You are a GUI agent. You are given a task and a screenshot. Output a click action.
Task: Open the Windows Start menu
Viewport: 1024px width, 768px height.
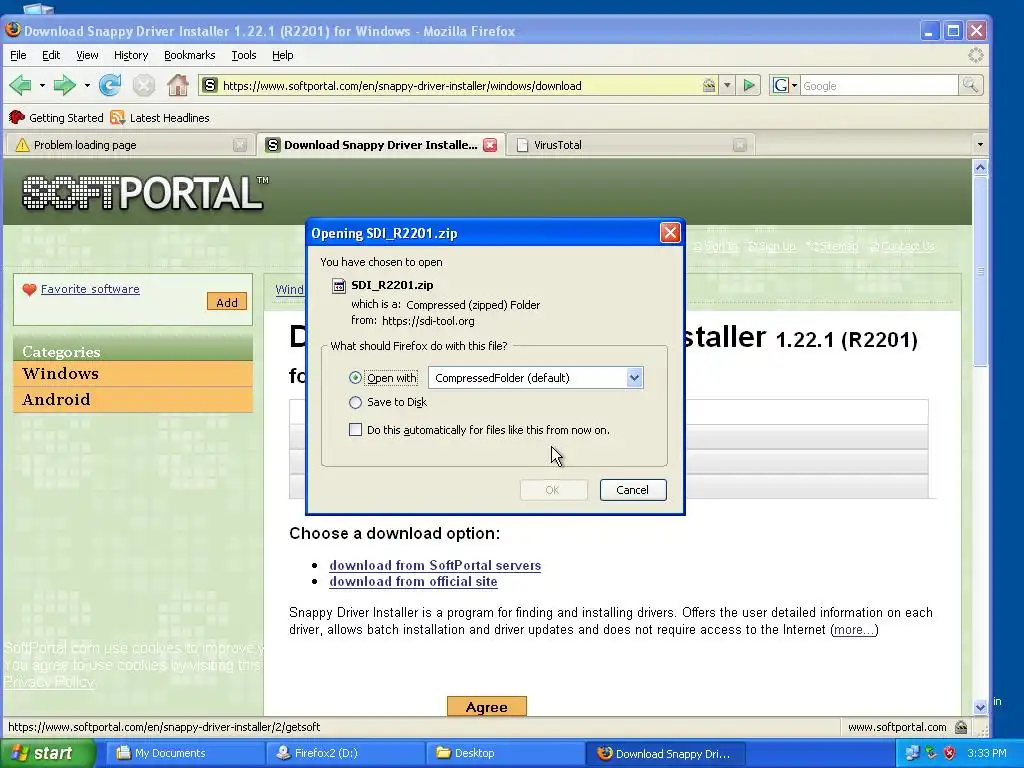tap(47, 753)
